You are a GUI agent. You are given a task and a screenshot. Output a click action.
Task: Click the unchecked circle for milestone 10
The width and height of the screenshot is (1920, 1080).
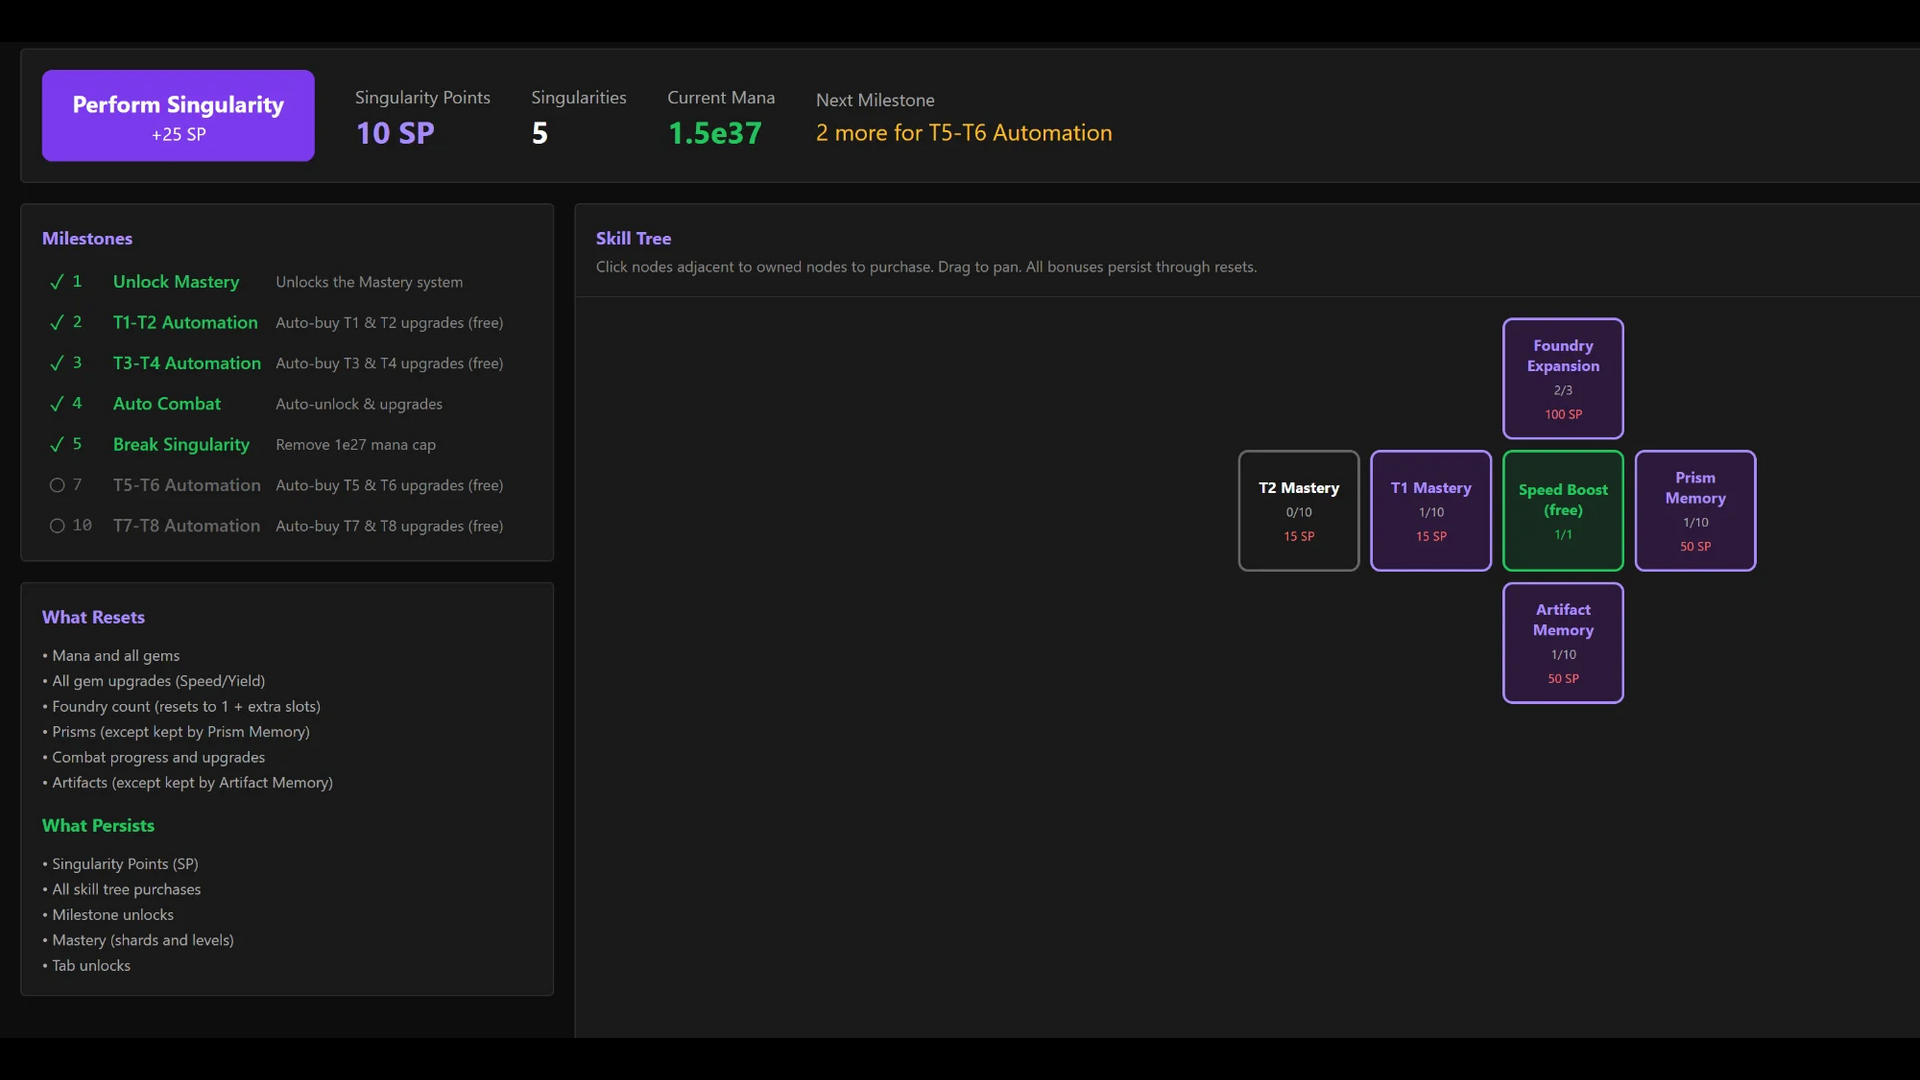click(57, 526)
